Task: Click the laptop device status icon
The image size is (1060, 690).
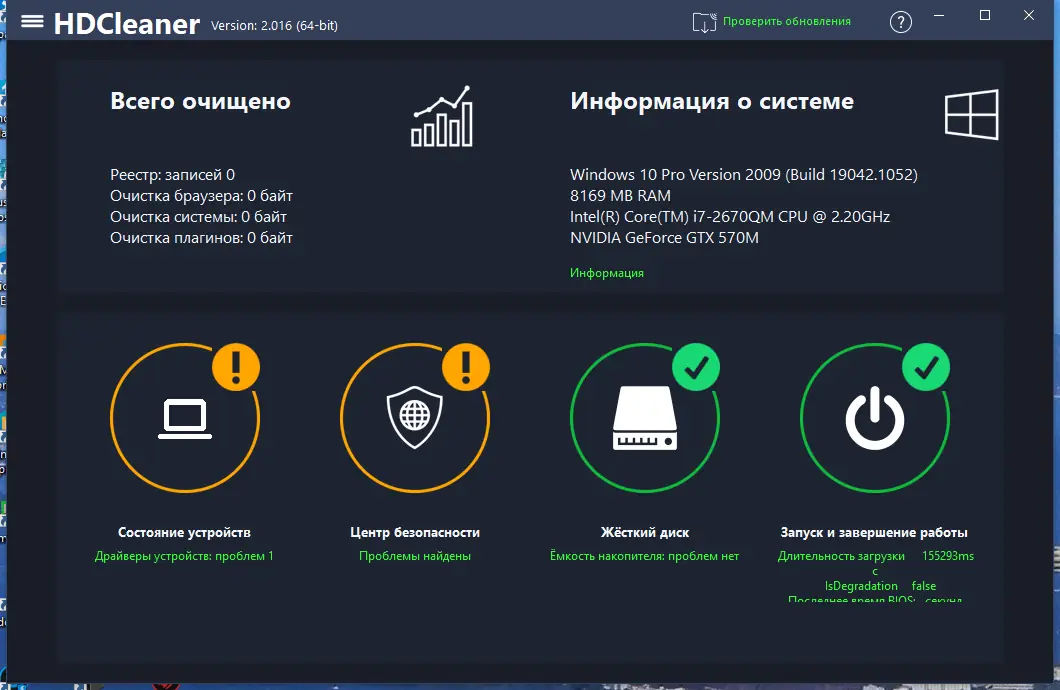Action: [x=185, y=419]
